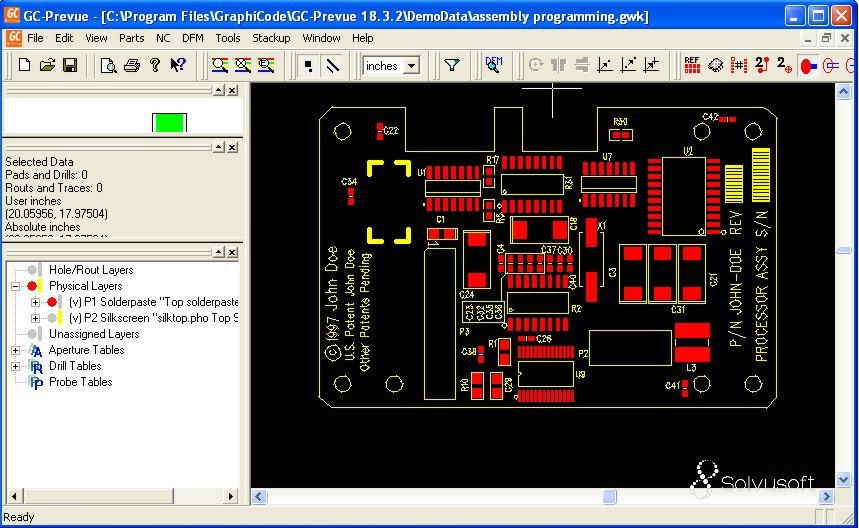The height and width of the screenshot is (528, 859).
Task: Click the layer tree scrollbar left arrow
Action: 14,496
